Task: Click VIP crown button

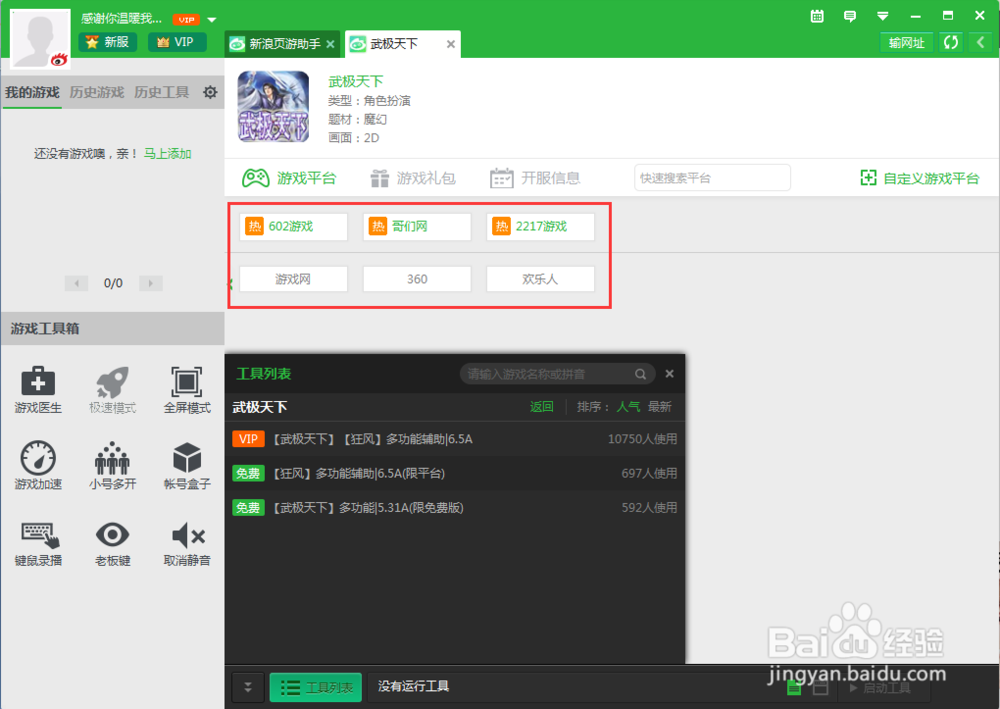Action: tap(177, 42)
